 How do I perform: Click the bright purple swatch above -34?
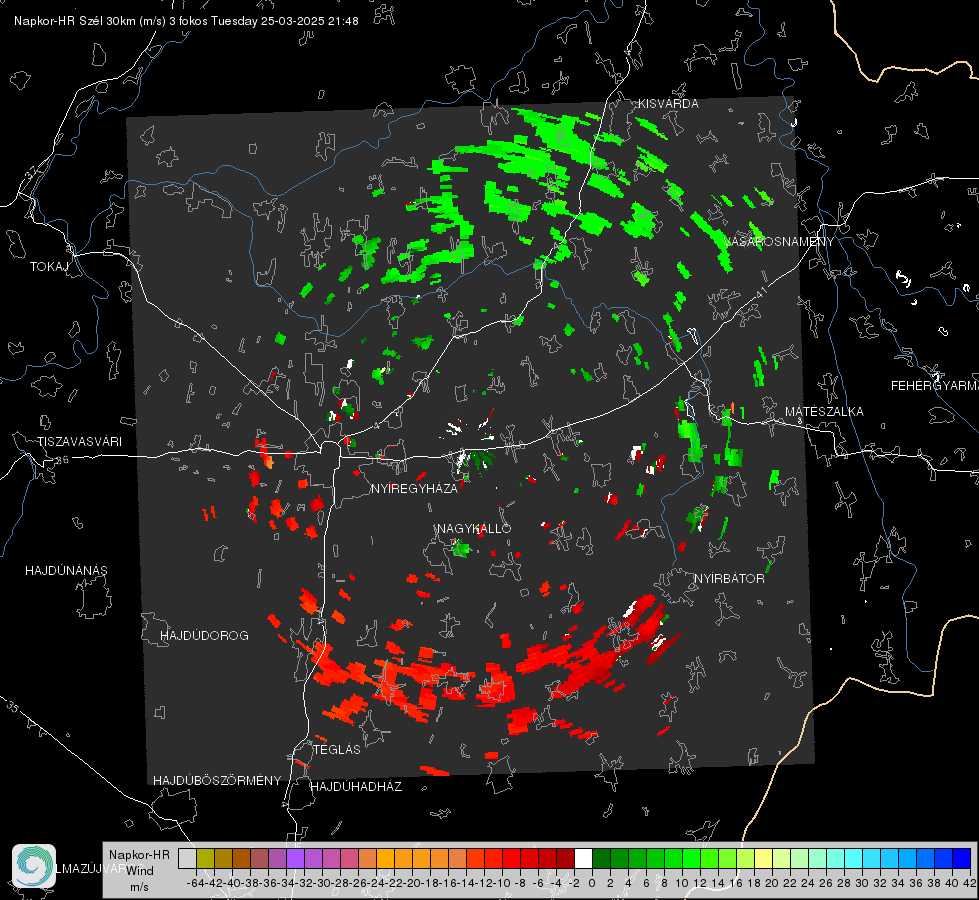click(x=295, y=858)
